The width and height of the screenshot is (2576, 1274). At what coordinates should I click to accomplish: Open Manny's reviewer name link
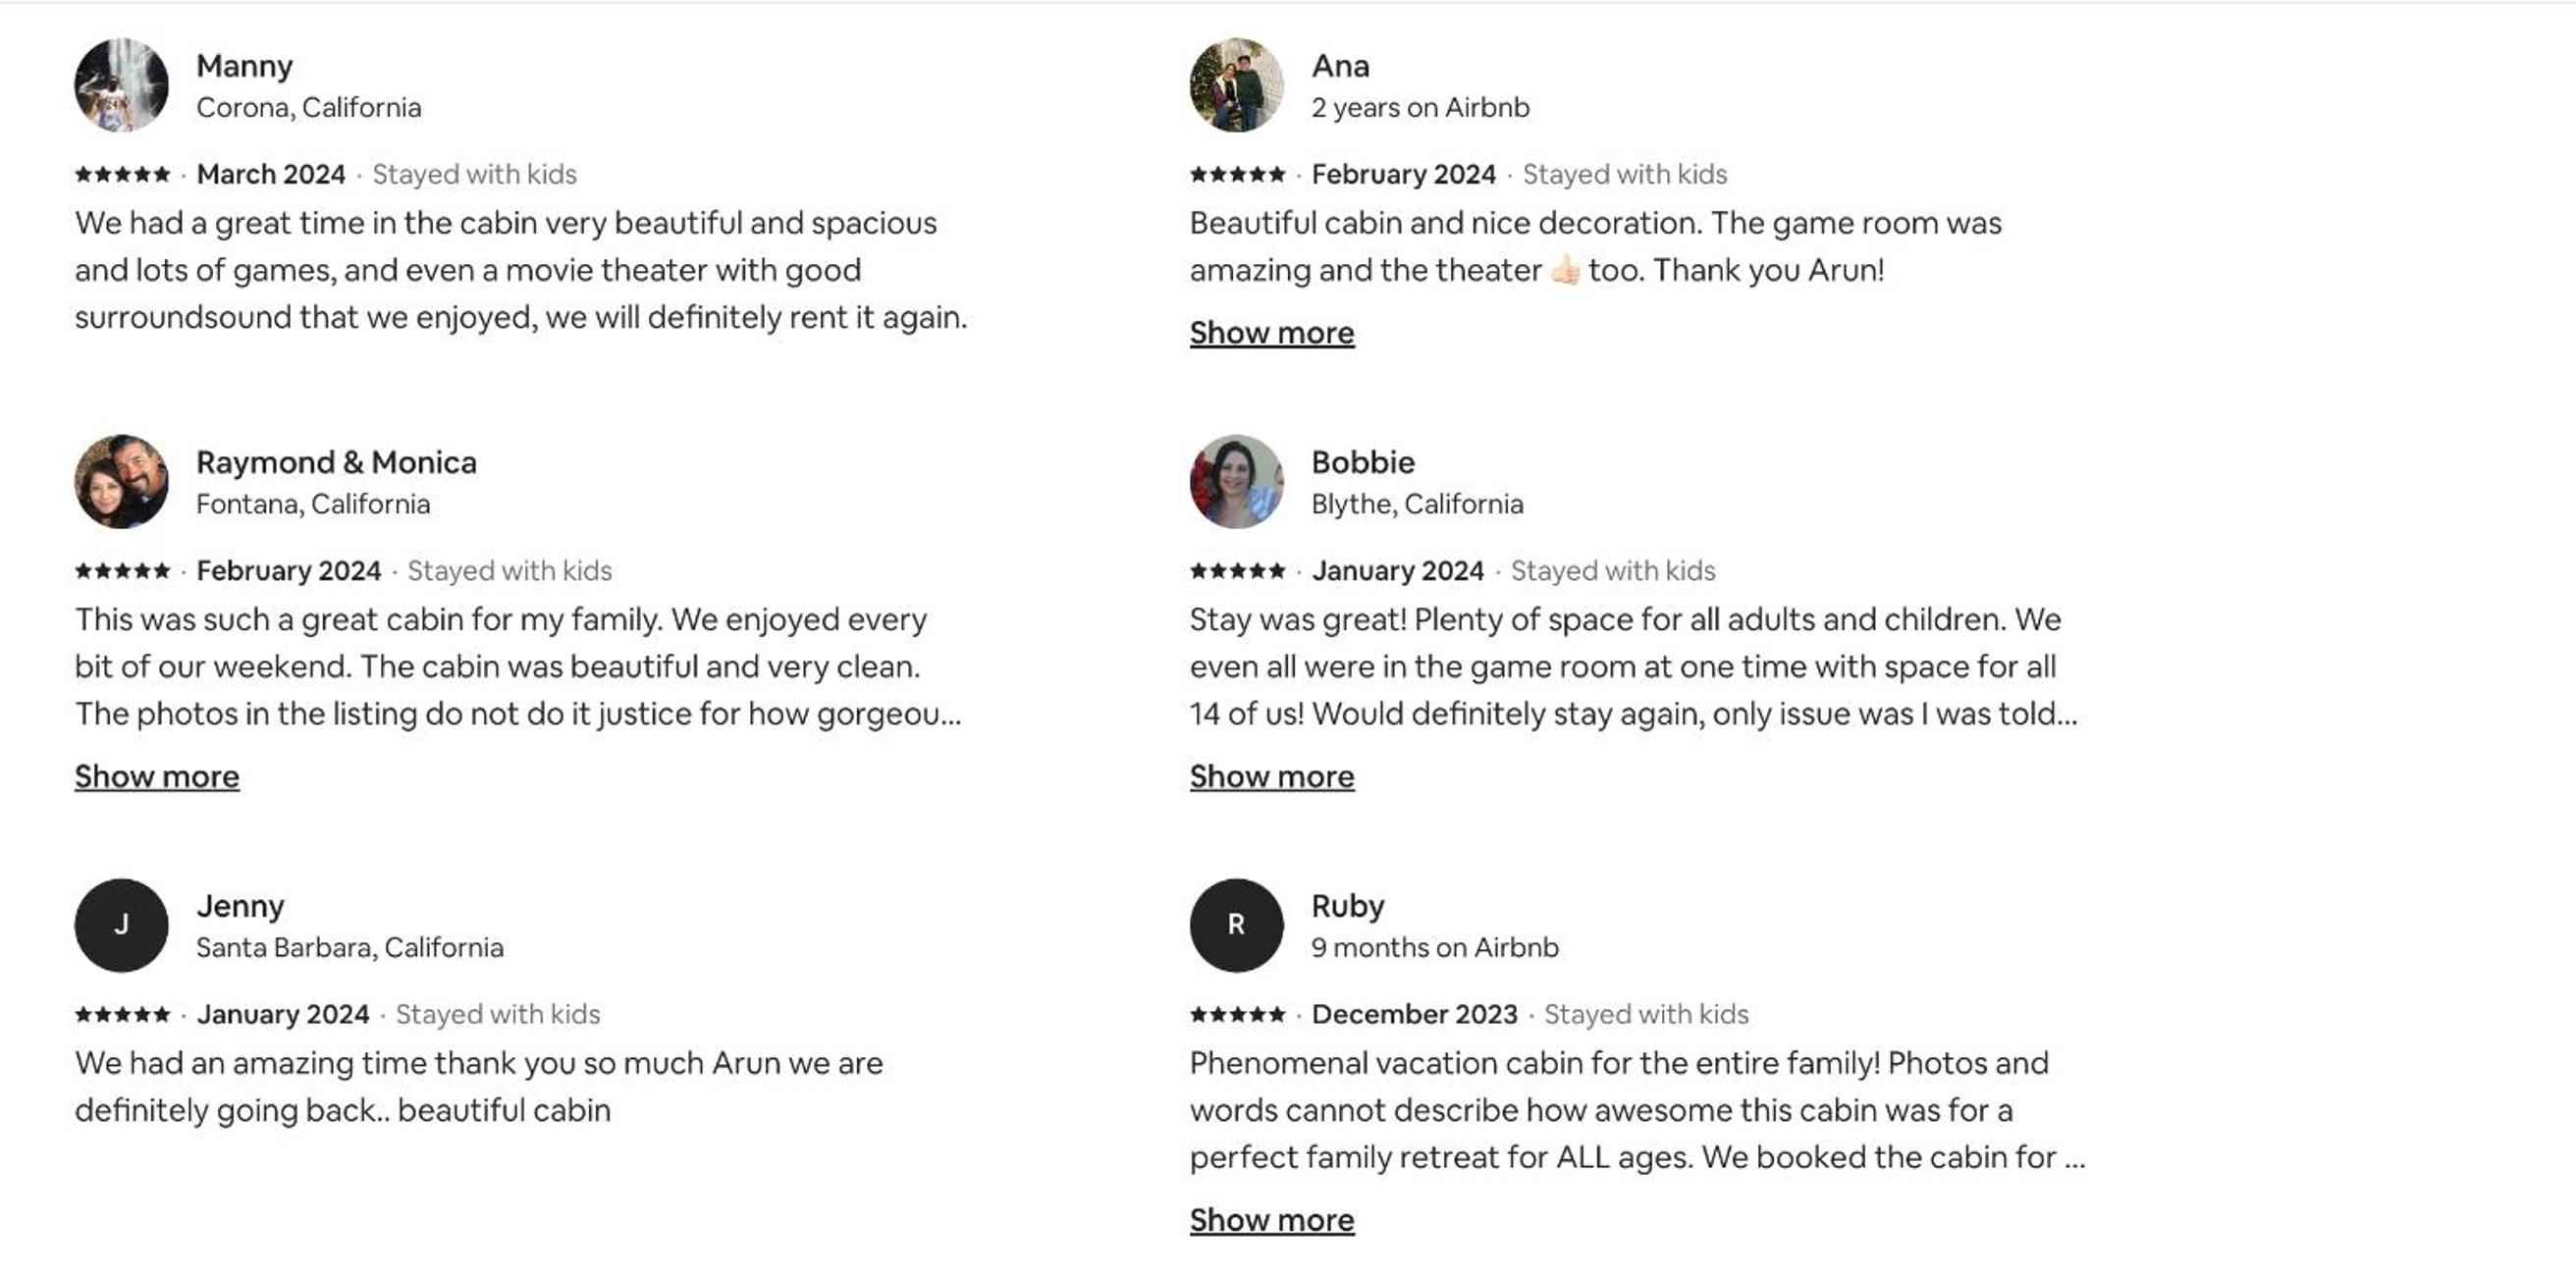tap(244, 66)
